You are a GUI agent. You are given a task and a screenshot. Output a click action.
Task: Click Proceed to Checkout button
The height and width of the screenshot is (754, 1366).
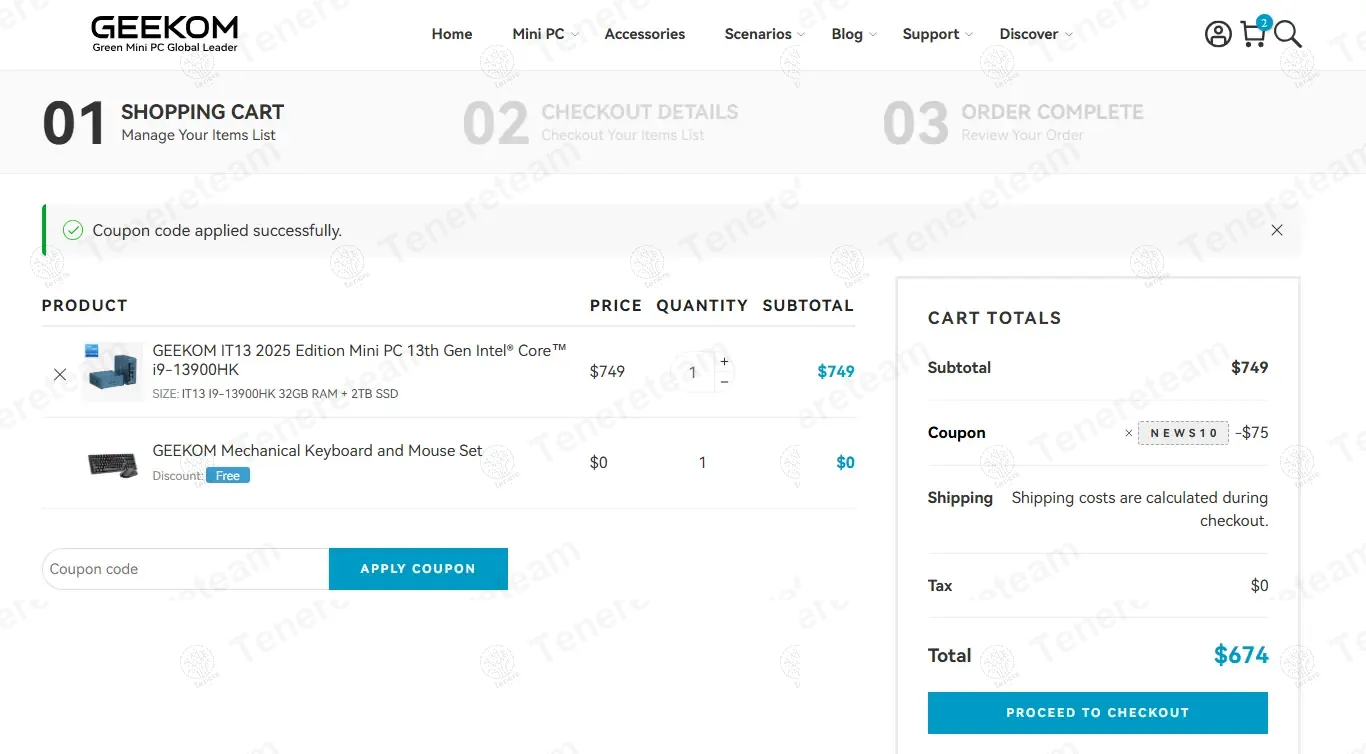point(1097,713)
